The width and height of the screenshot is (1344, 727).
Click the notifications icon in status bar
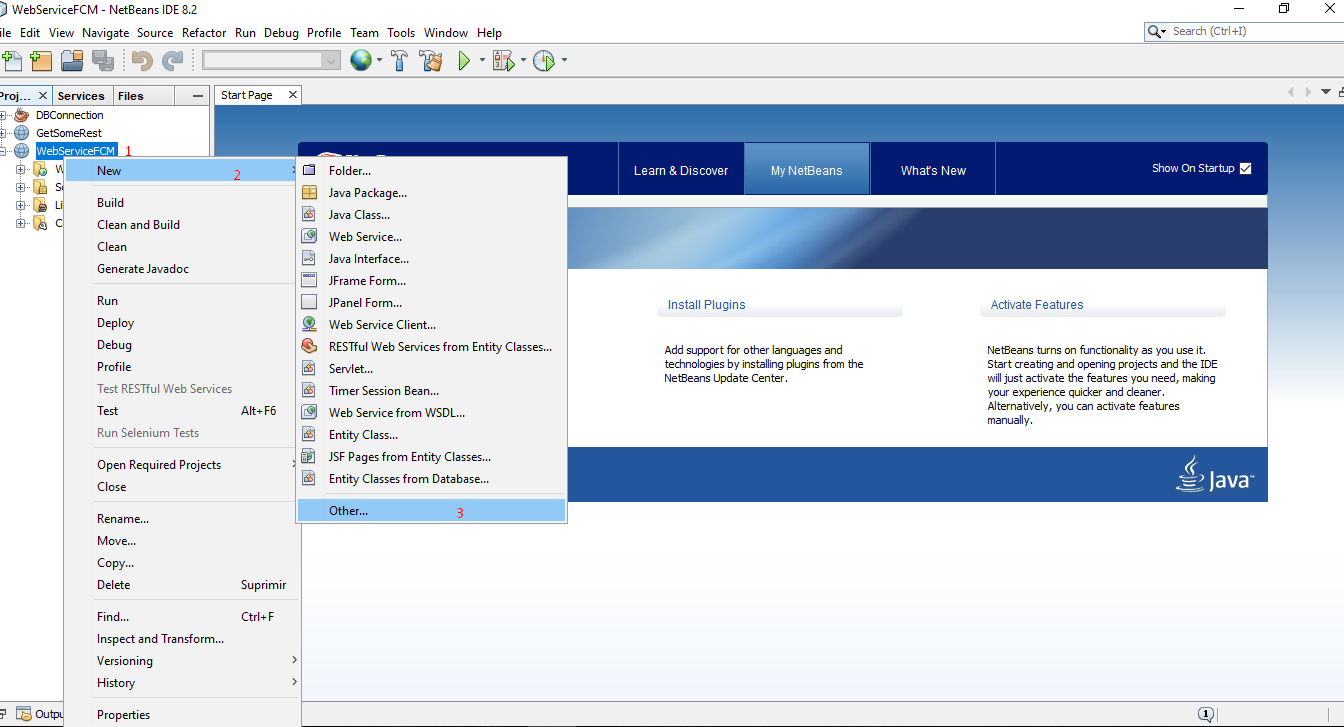coord(1206,714)
